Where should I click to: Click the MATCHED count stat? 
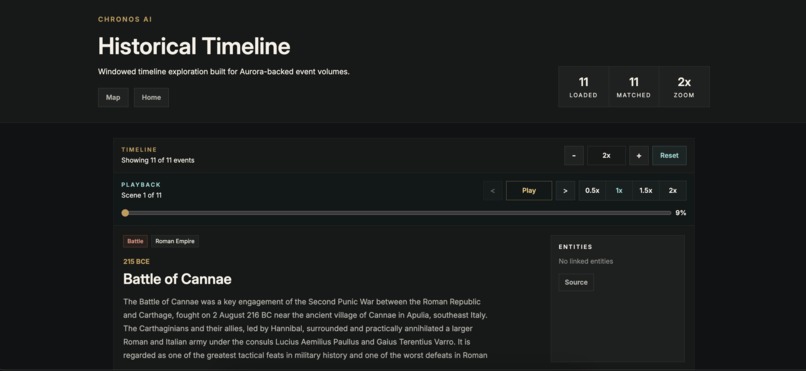pyautogui.click(x=633, y=87)
